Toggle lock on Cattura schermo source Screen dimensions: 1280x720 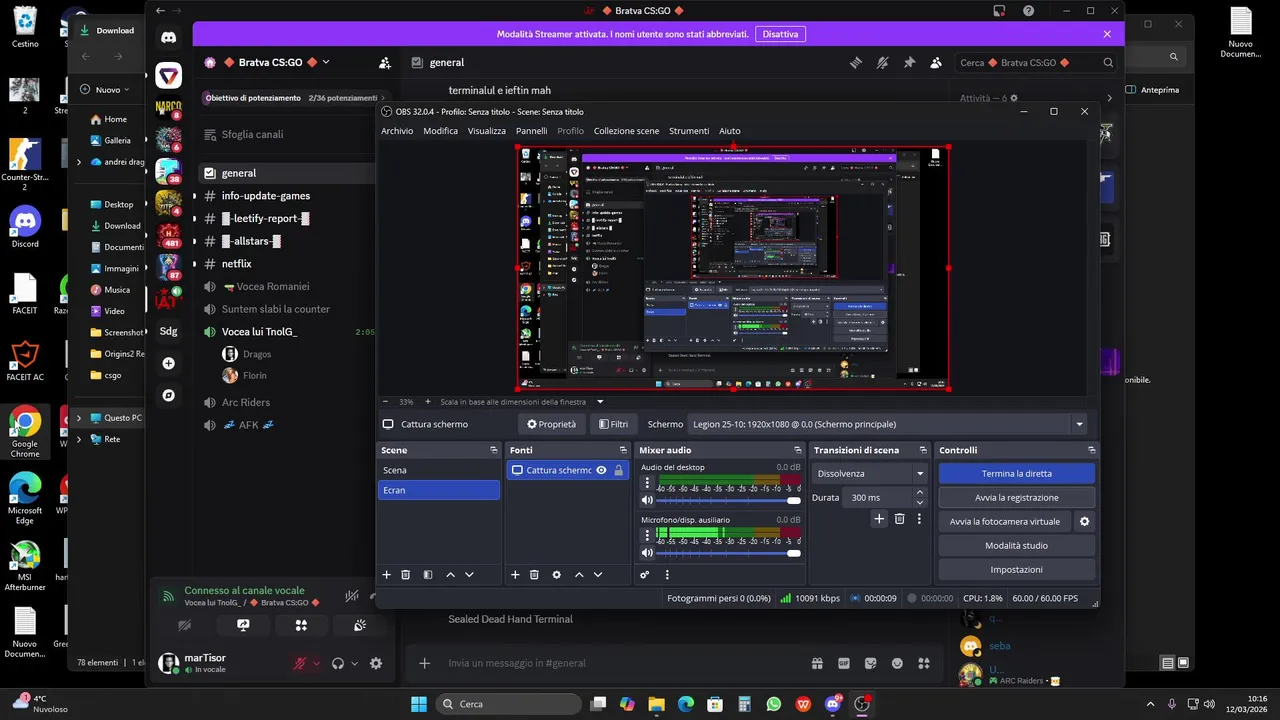tap(618, 470)
